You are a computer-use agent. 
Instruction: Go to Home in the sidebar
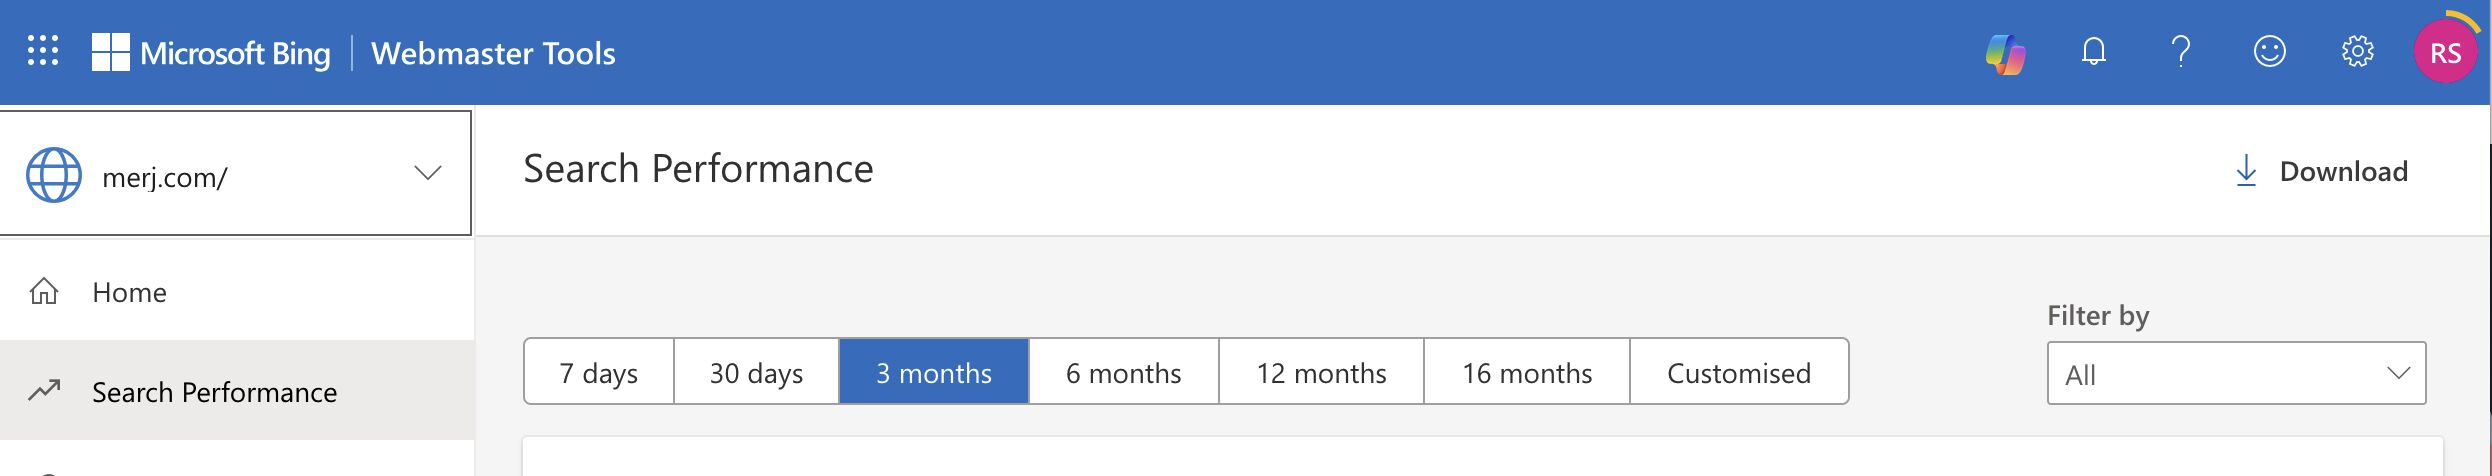point(130,292)
